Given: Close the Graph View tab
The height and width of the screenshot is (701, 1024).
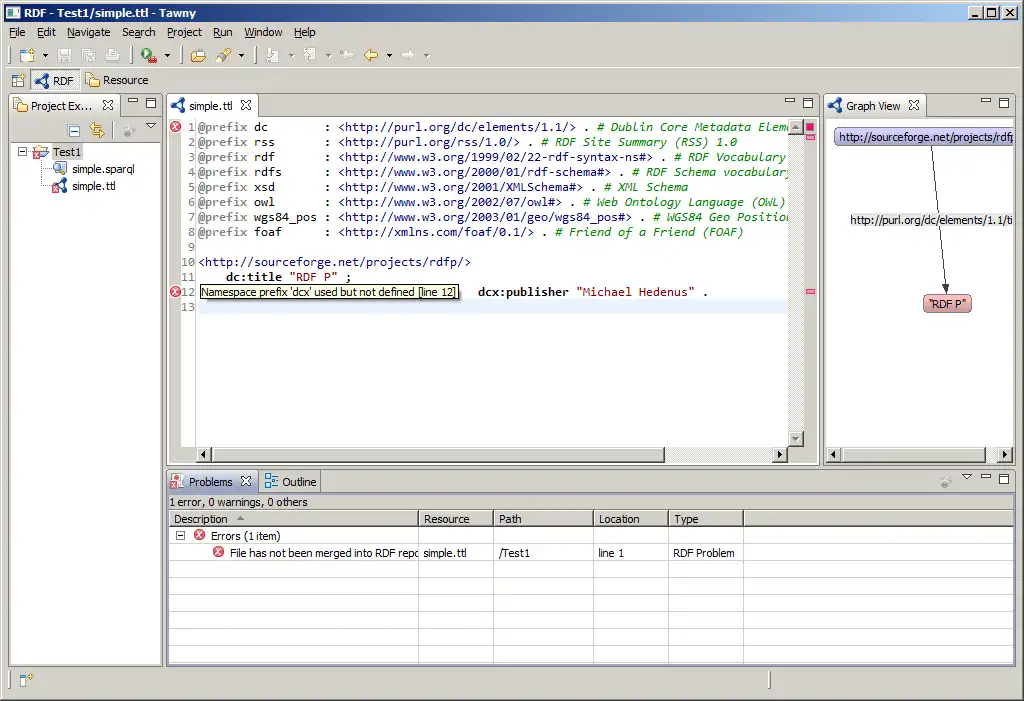Looking at the screenshot, I should tap(914, 105).
